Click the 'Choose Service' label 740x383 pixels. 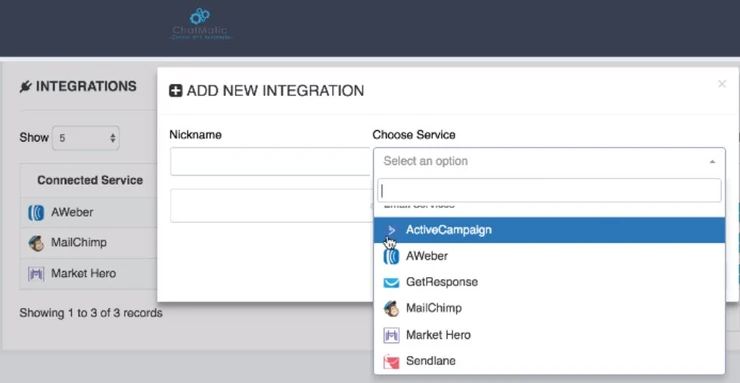pos(414,135)
